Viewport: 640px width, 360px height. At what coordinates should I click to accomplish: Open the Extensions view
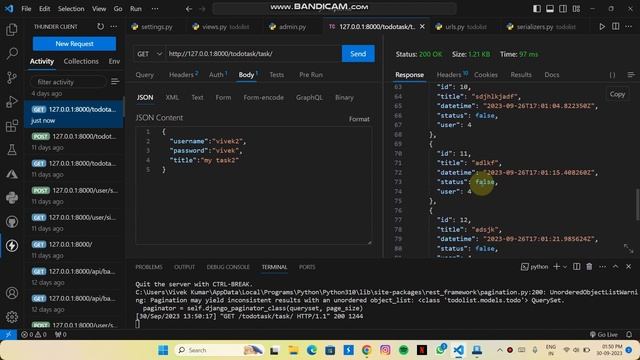coord(12,126)
